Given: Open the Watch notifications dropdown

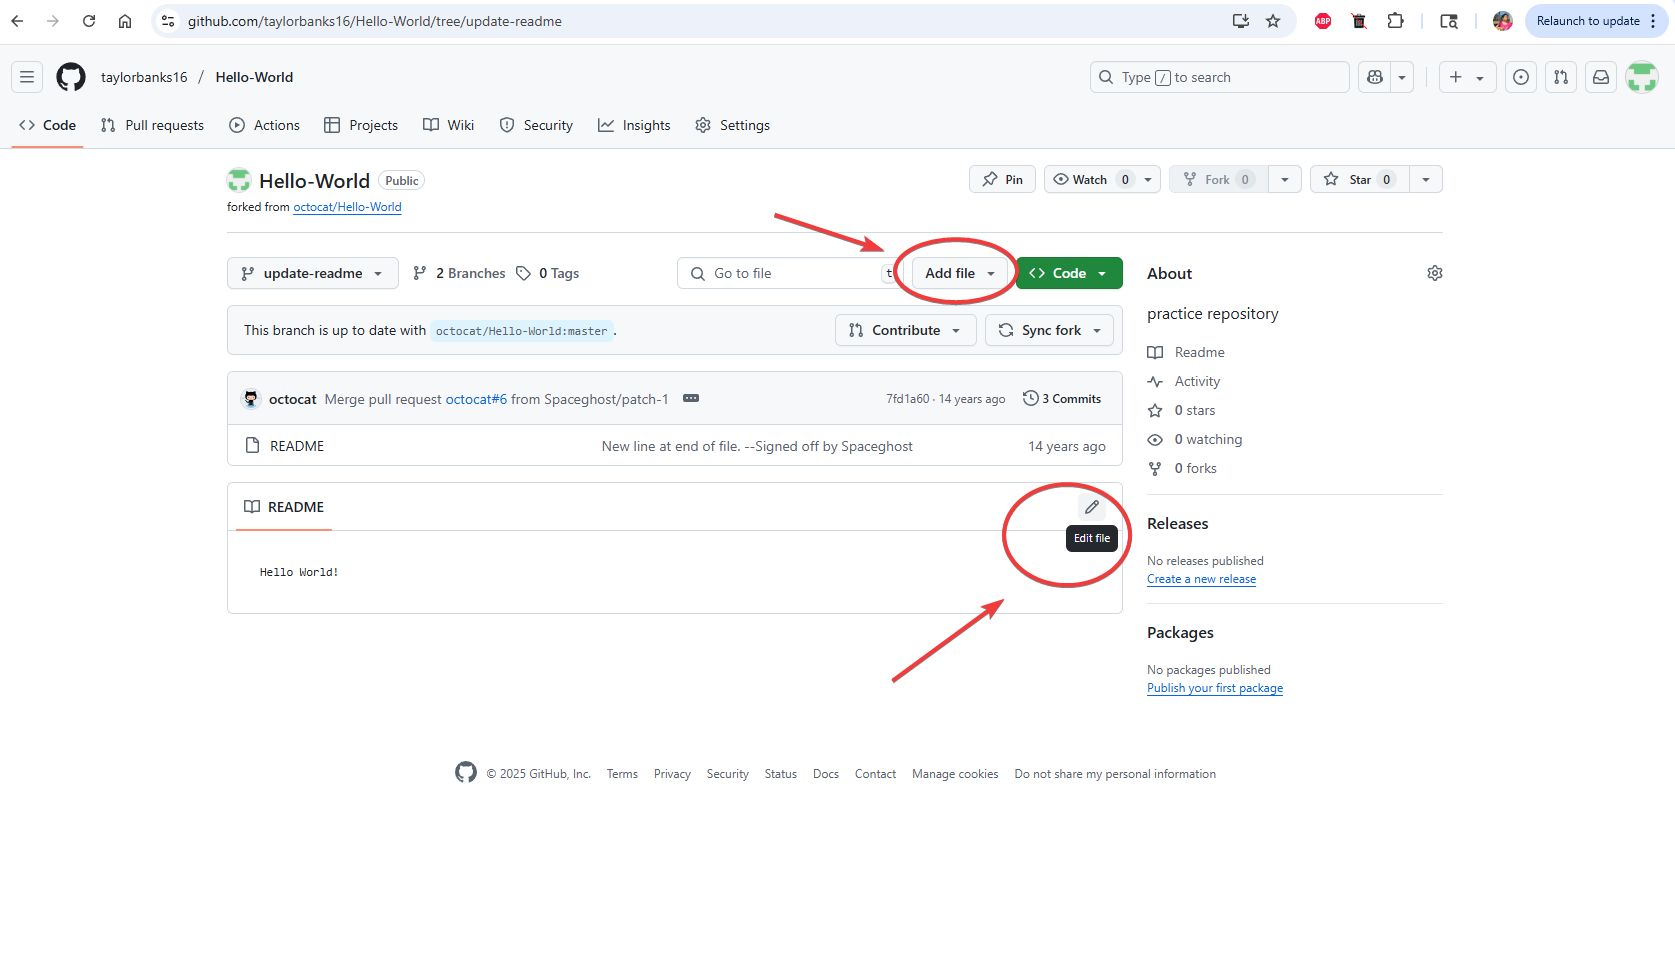Looking at the screenshot, I should coord(1102,179).
